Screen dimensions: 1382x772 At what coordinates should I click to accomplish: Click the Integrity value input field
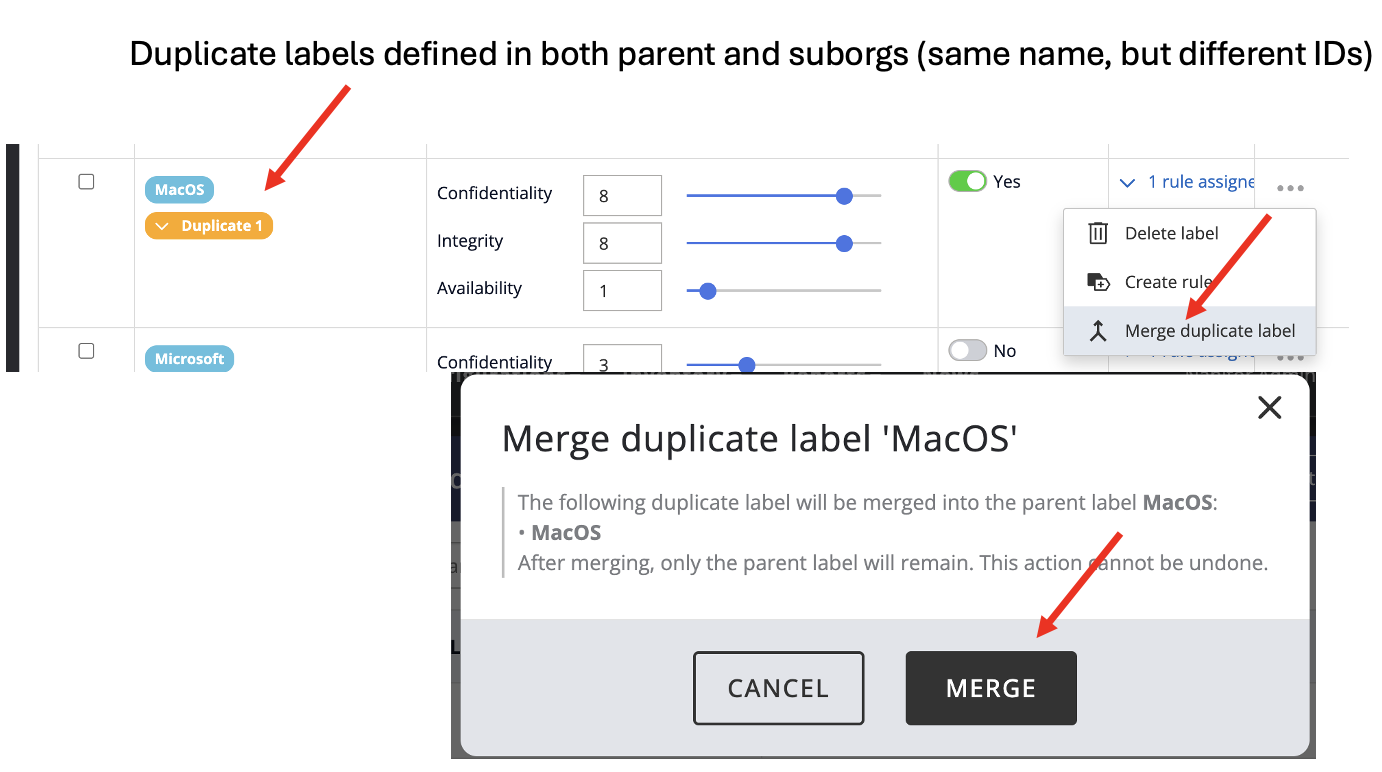(x=622, y=243)
